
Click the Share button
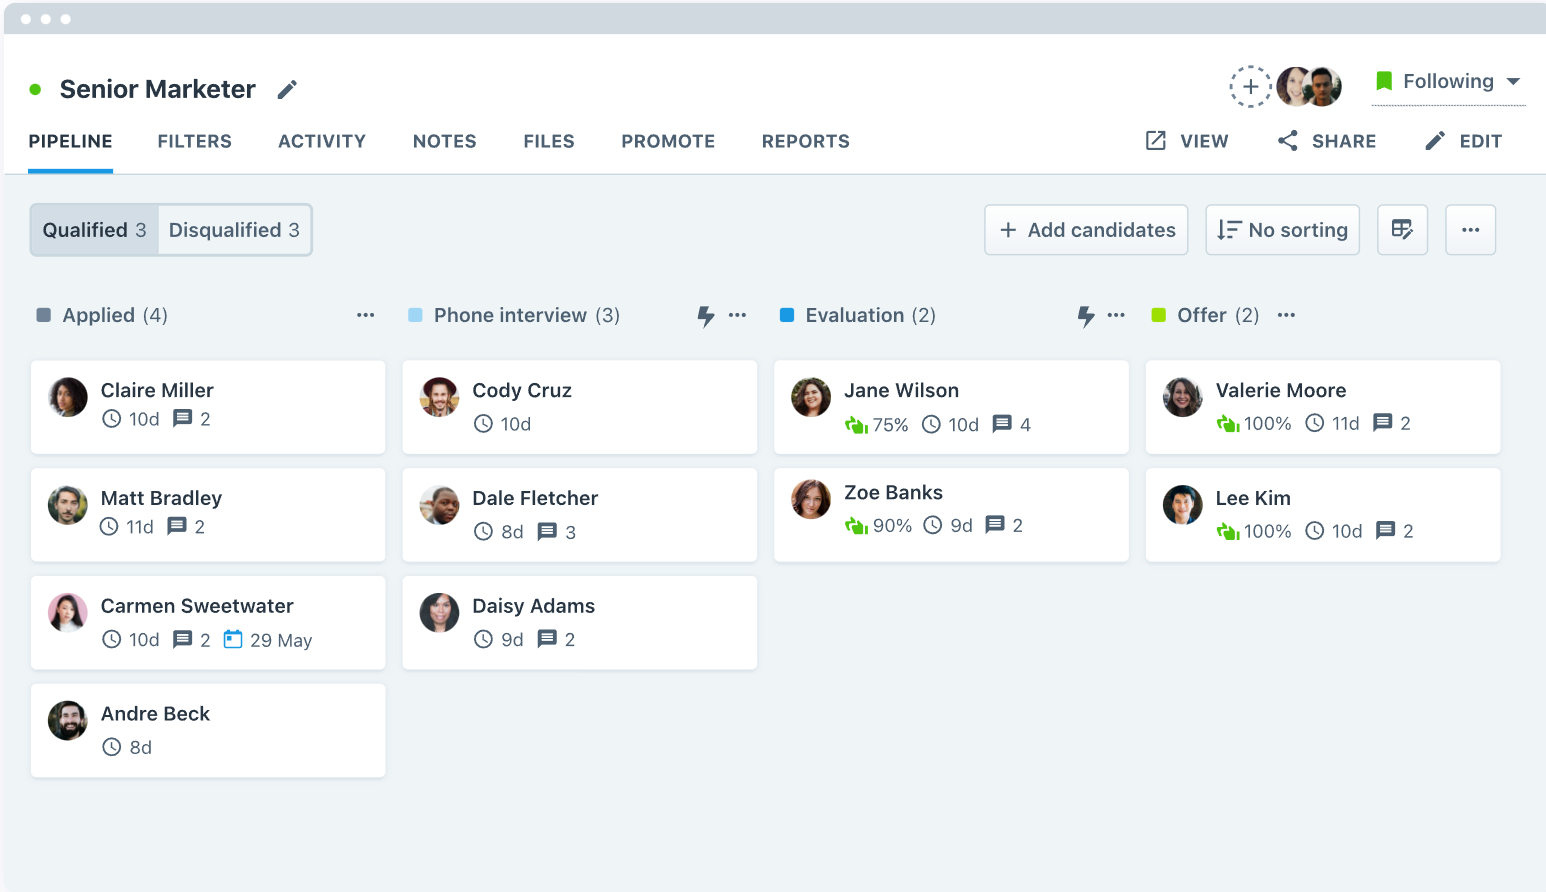coord(1327,142)
